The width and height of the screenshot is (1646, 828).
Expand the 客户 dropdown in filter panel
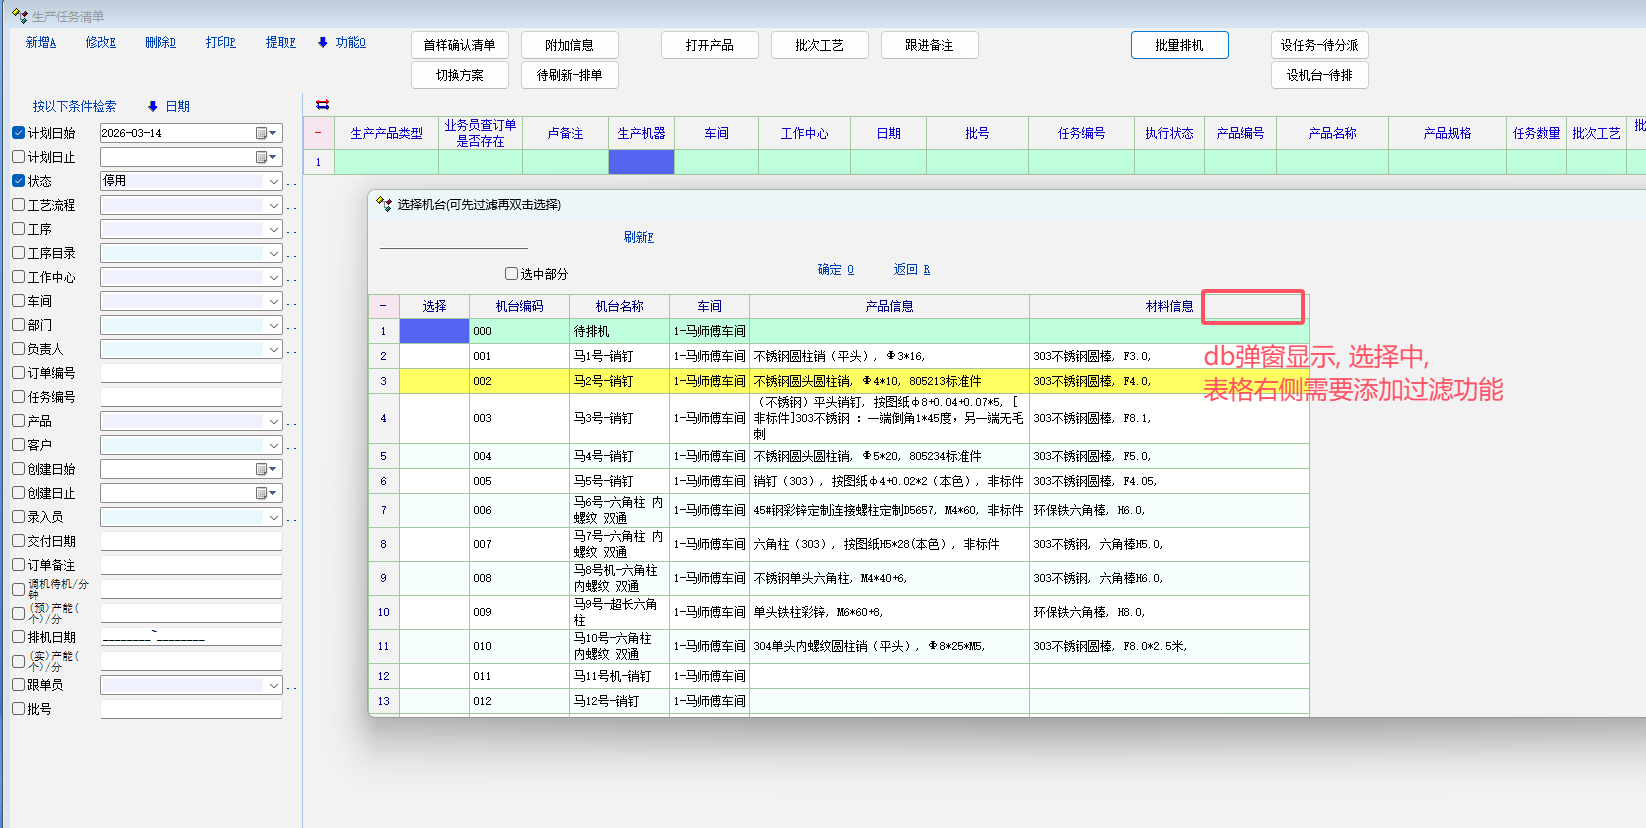coord(273,445)
